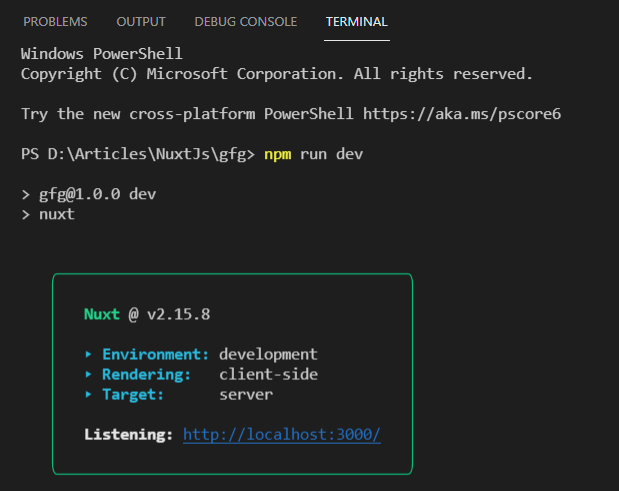Click the Microsoft Corporation copyright line
Image resolution: width=619 pixels, height=491 pixels.
tap(277, 74)
